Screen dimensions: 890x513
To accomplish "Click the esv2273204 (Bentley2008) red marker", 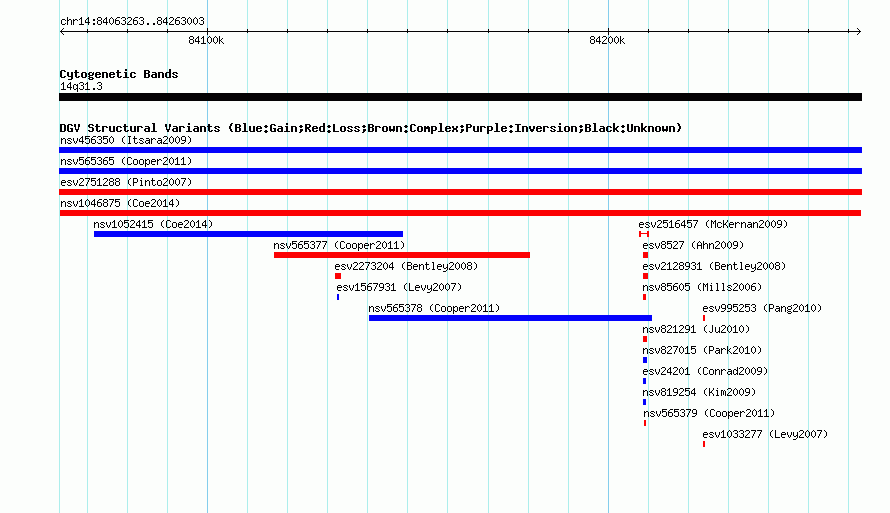I will 338,276.
